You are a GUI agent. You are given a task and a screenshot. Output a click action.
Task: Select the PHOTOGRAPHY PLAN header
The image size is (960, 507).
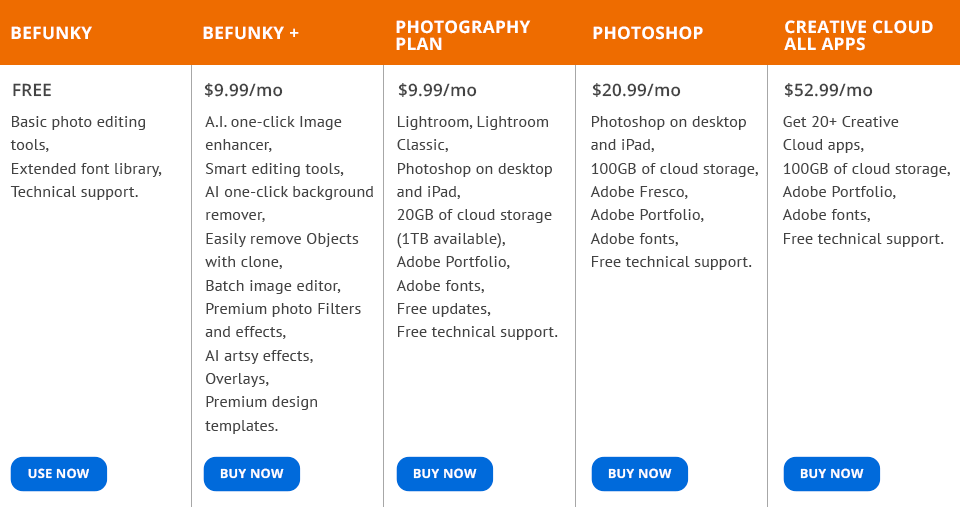462,35
